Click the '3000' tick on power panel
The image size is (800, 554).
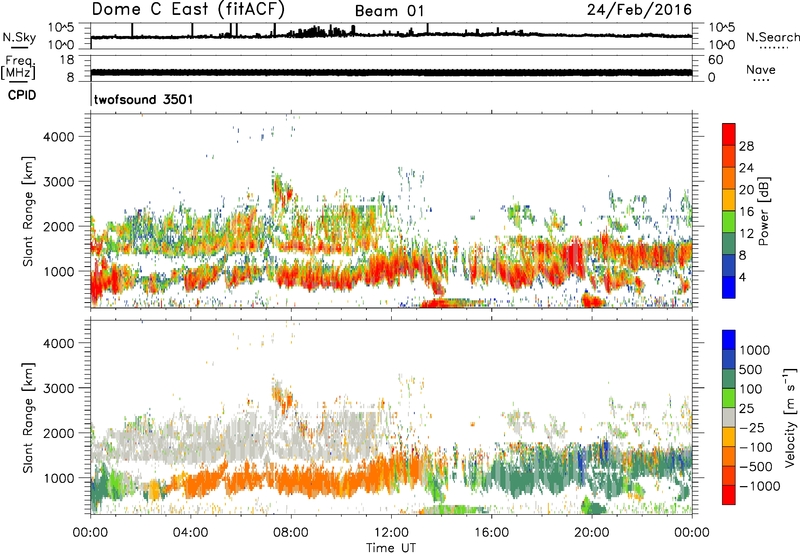59,182
